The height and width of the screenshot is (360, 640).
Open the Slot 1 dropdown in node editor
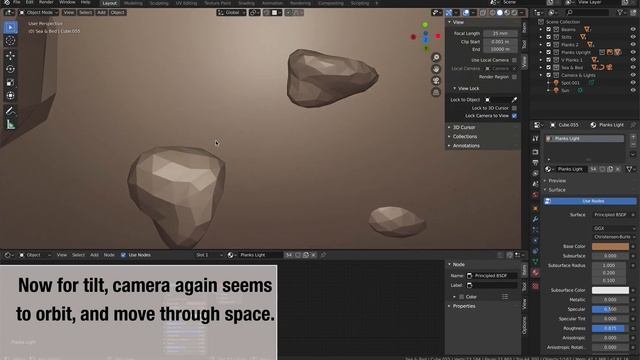click(209, 255)
